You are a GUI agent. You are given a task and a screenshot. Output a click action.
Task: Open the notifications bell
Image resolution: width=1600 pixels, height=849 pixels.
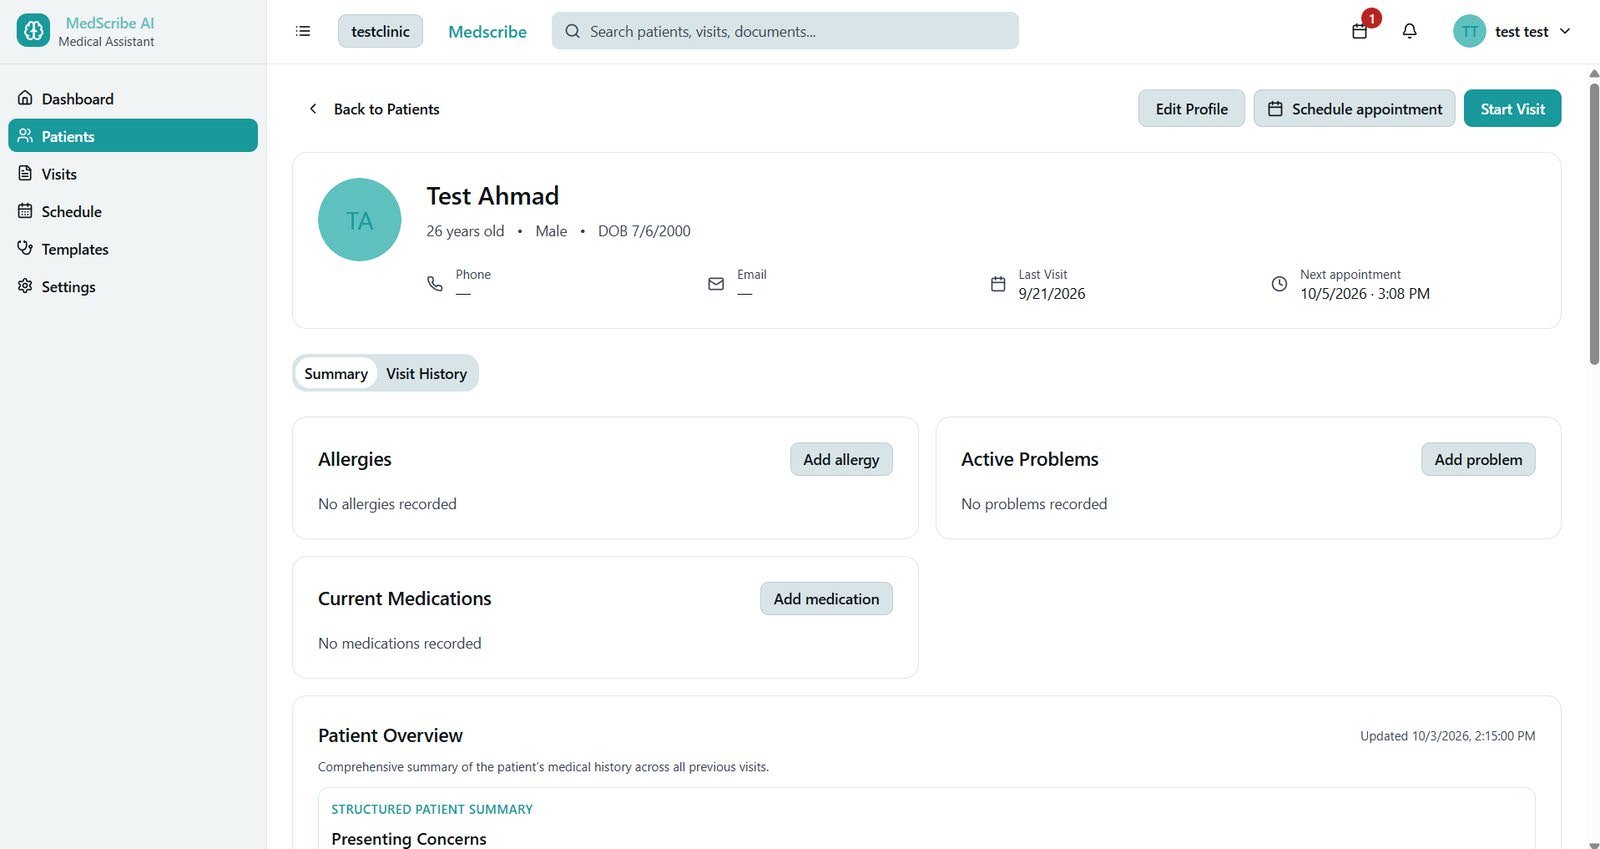(x=1410, y=31)
